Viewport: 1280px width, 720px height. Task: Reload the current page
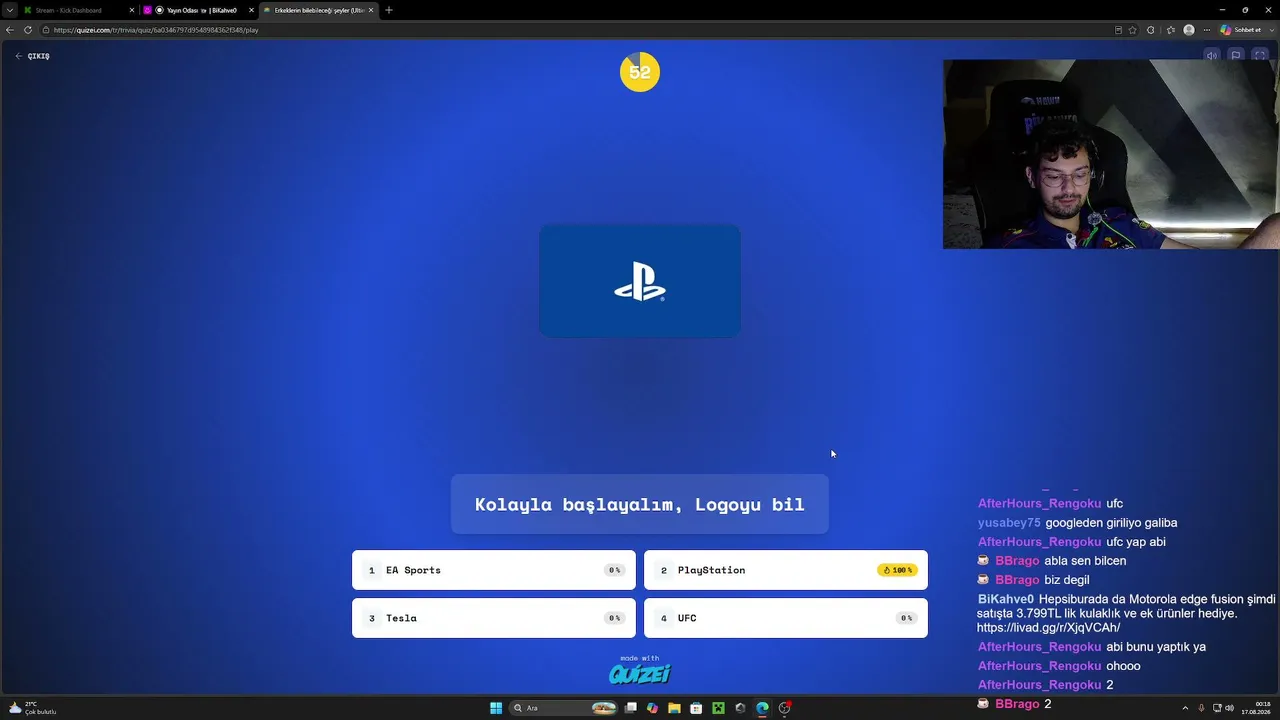28,30
